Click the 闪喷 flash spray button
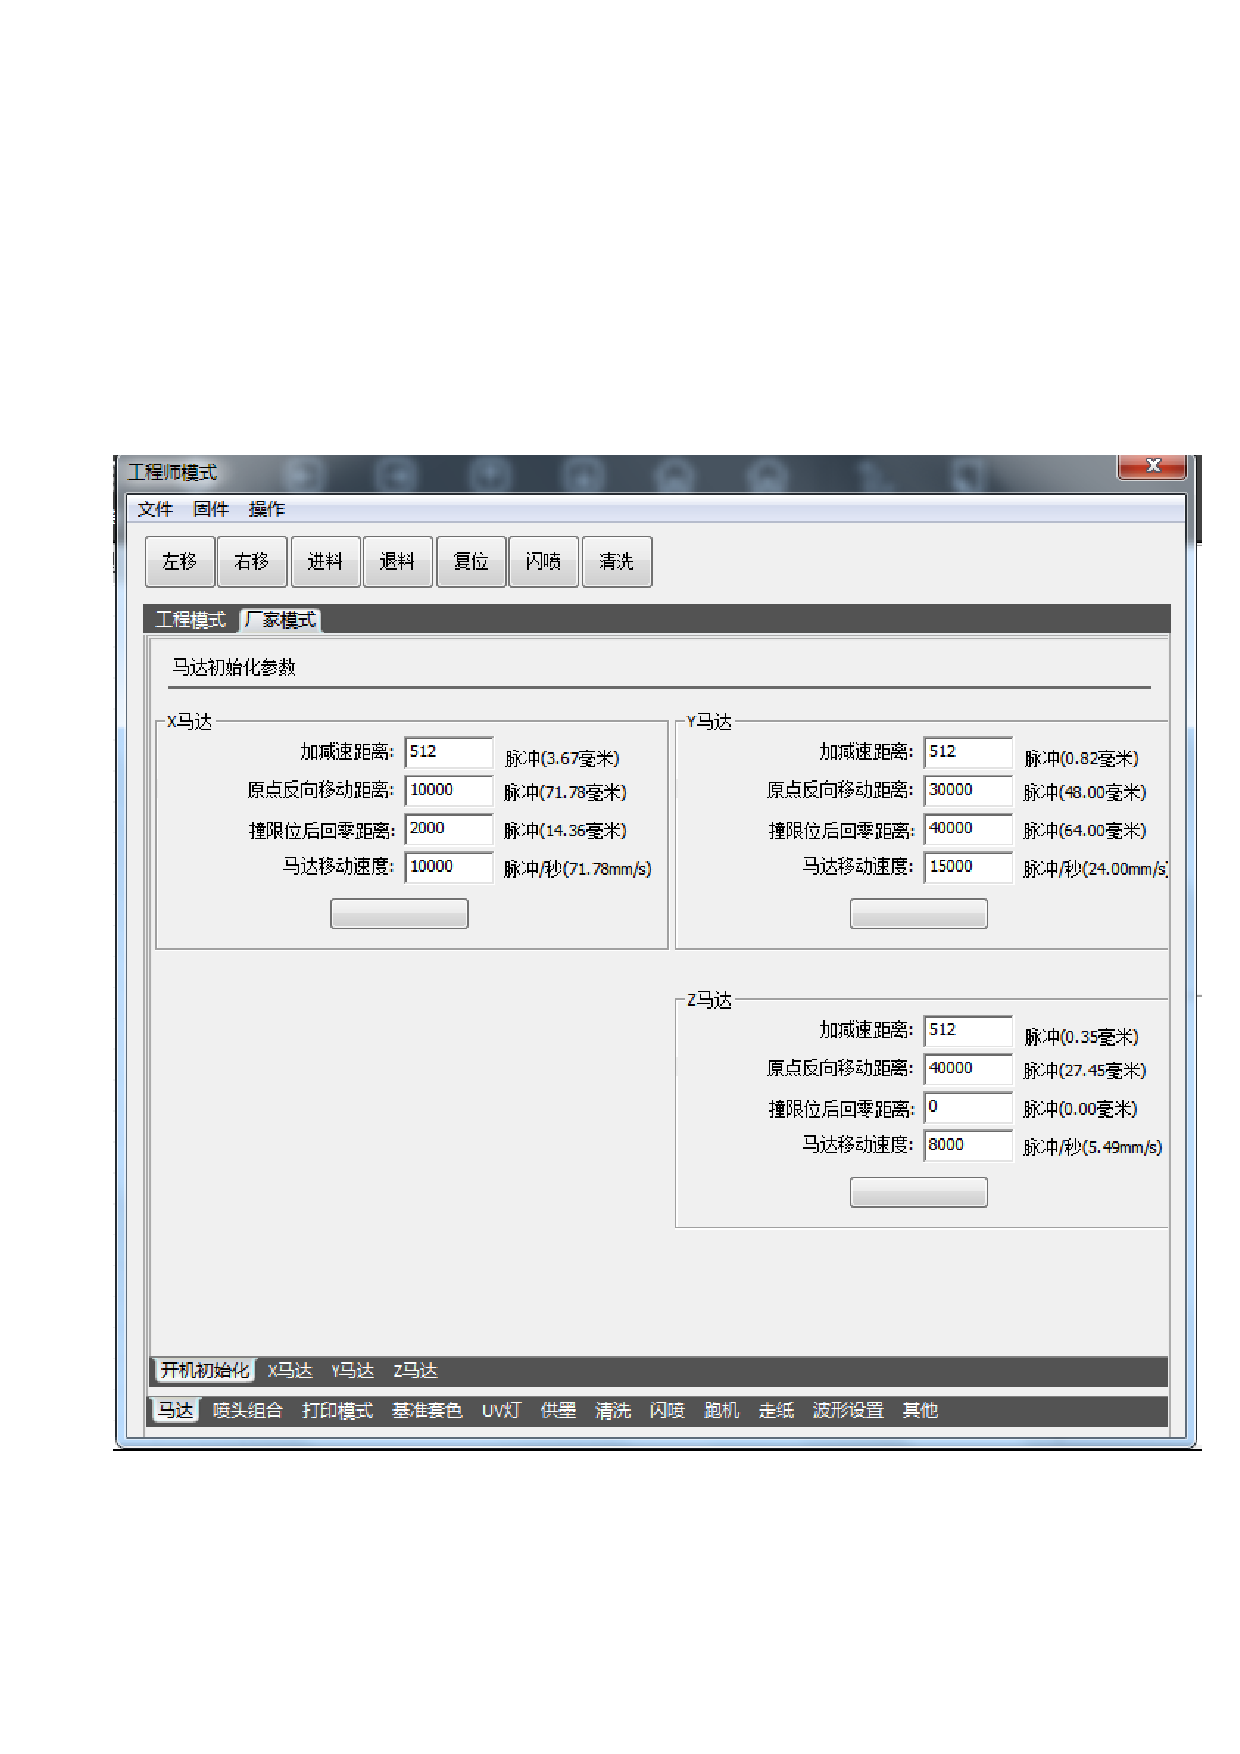This screenshot has height=1754, width=1240. [x=543, y=562]
